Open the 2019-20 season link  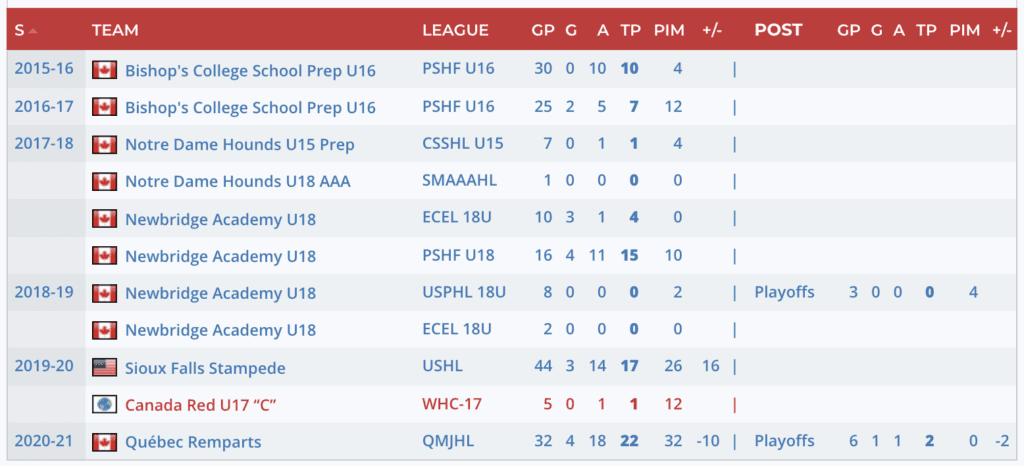coord(44,366)
